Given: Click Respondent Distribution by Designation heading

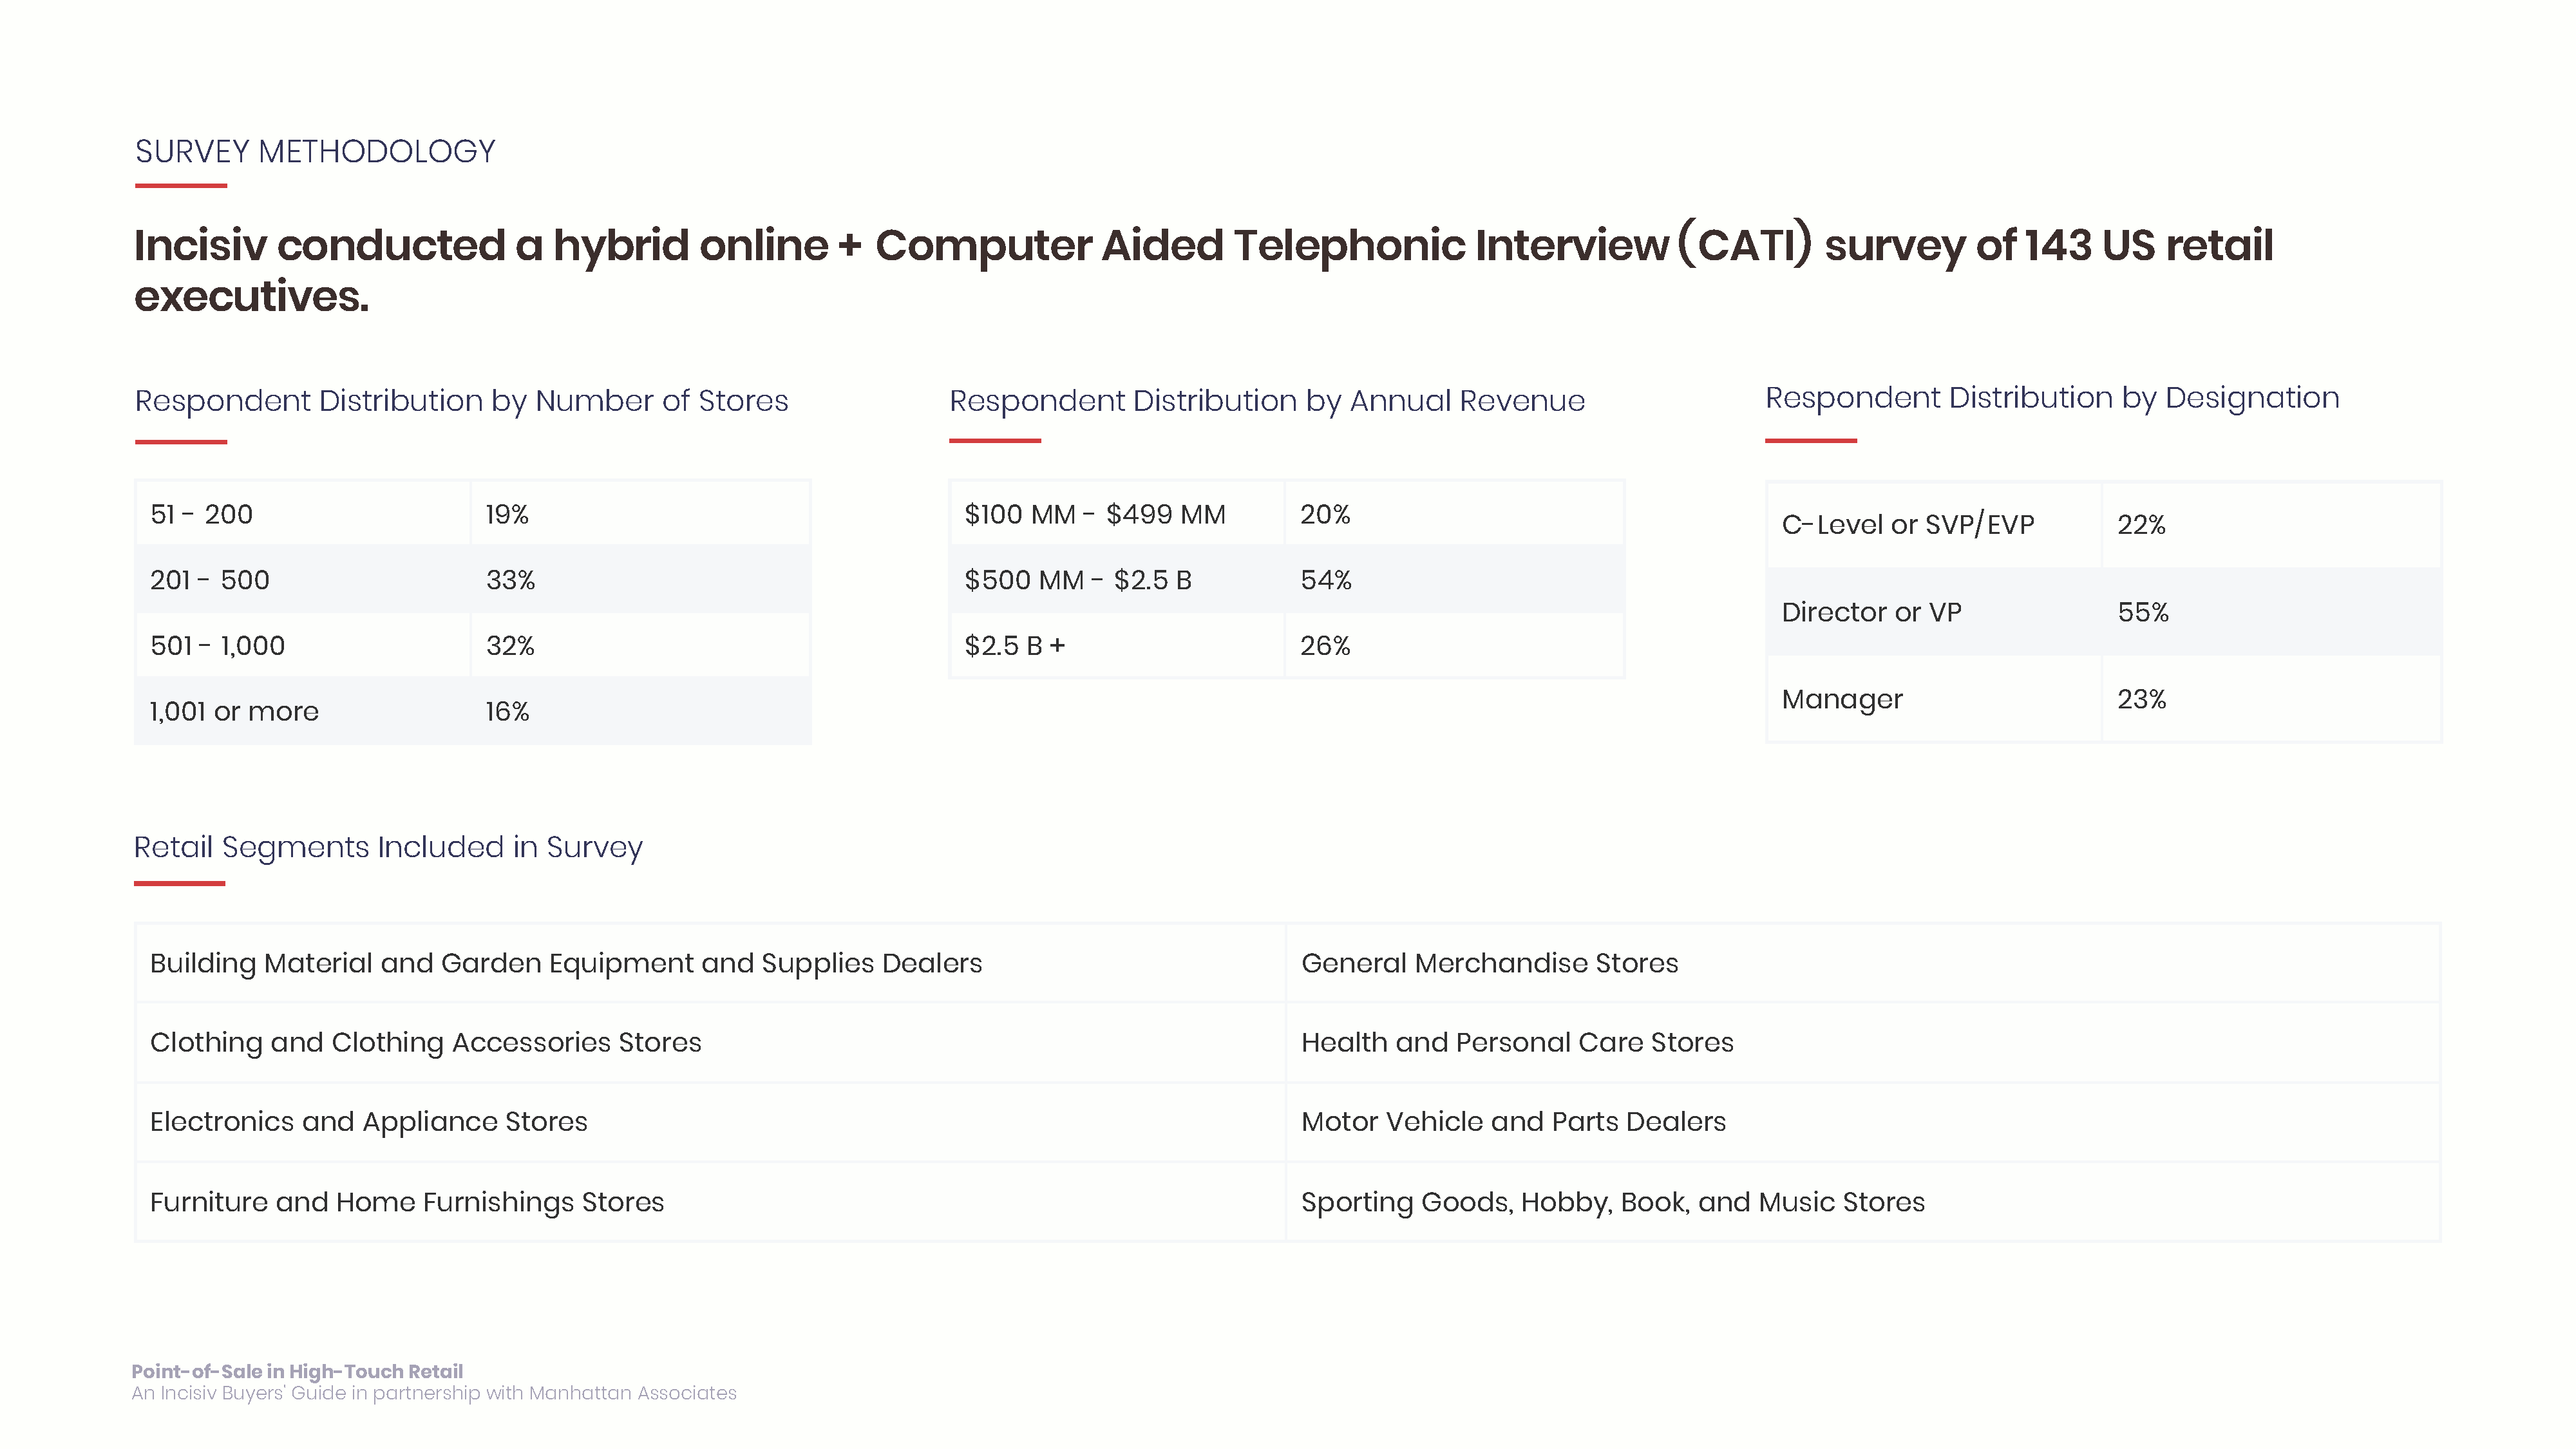Looking at the screenshot, I should (x=2052, y=398).
